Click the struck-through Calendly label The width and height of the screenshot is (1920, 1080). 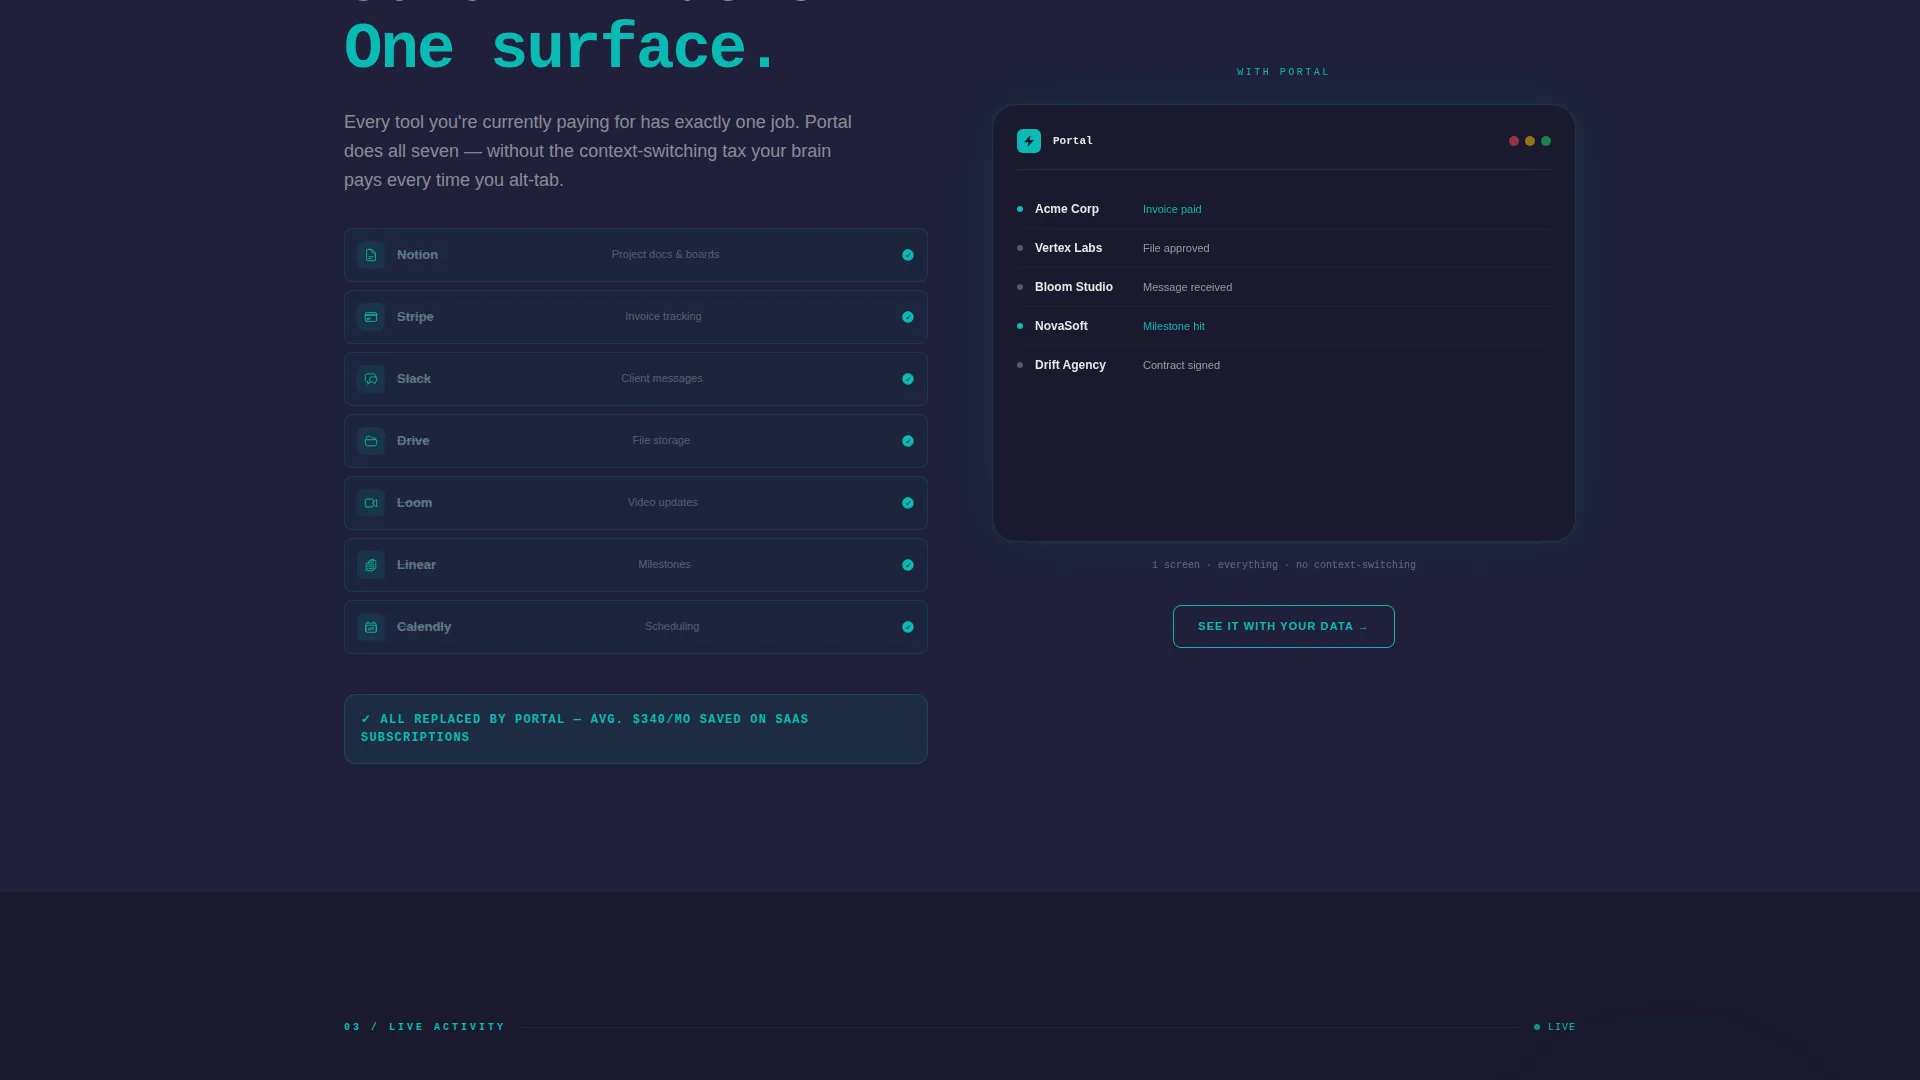pos(424,627)
